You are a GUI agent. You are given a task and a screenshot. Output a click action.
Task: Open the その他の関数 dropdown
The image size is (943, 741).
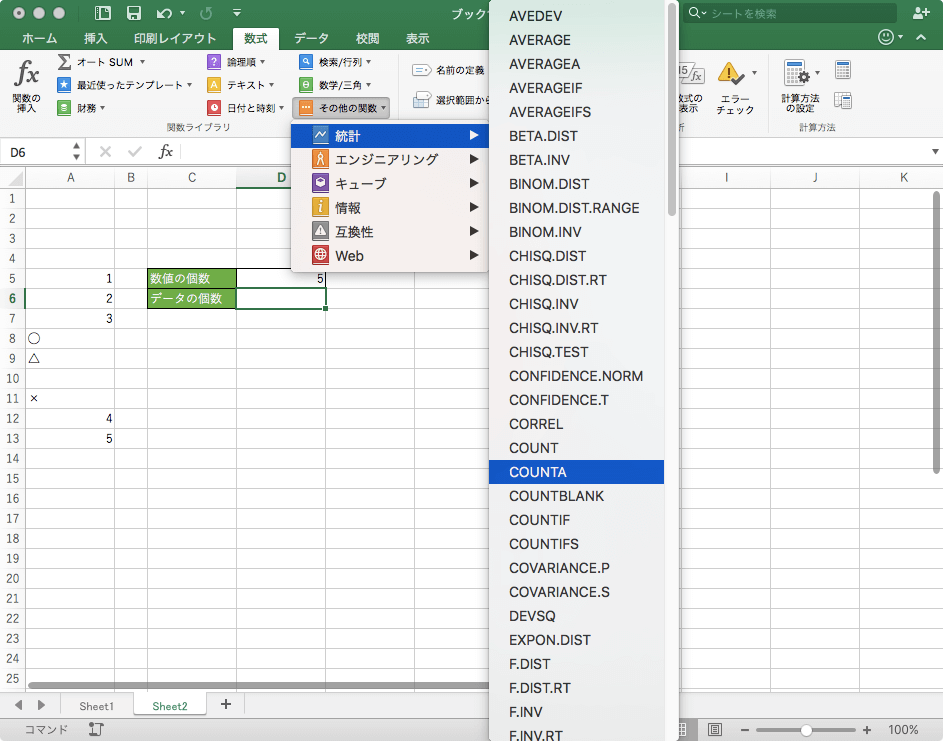[342, 108]
